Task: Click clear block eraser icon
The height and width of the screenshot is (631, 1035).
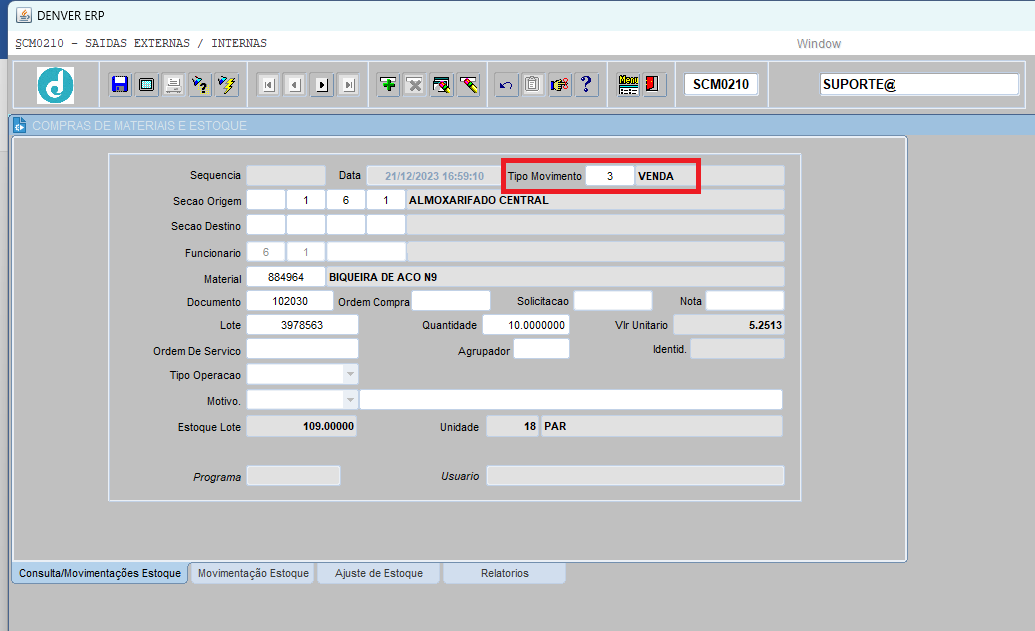Action: 442,84
